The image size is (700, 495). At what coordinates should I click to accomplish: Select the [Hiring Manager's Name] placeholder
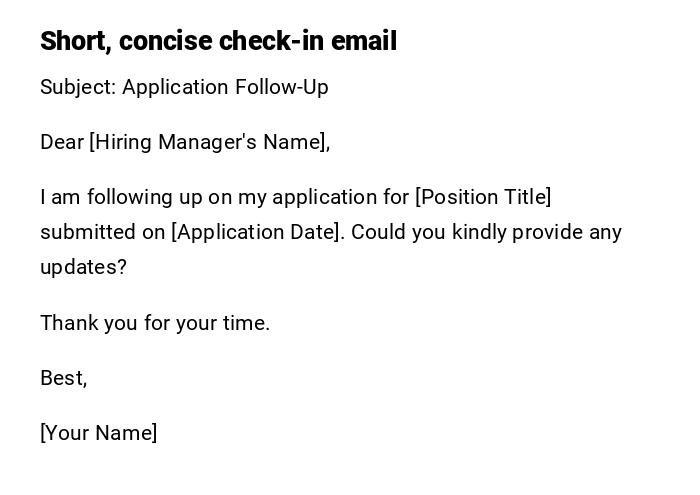[x=210, y=142]
